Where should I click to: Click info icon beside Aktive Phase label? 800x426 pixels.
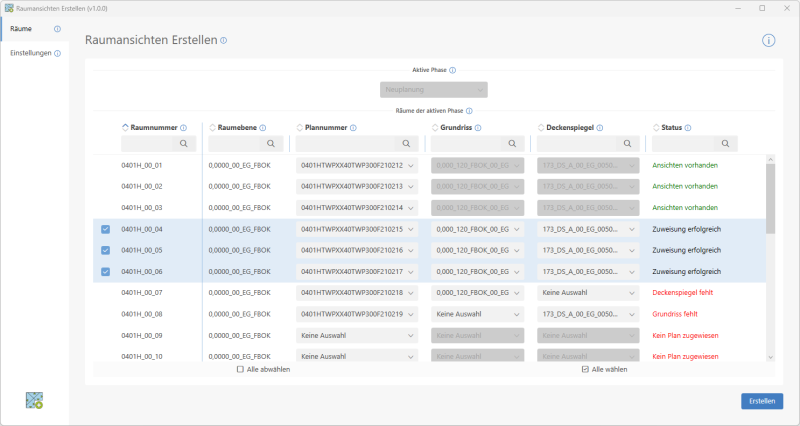coord(453,70)
